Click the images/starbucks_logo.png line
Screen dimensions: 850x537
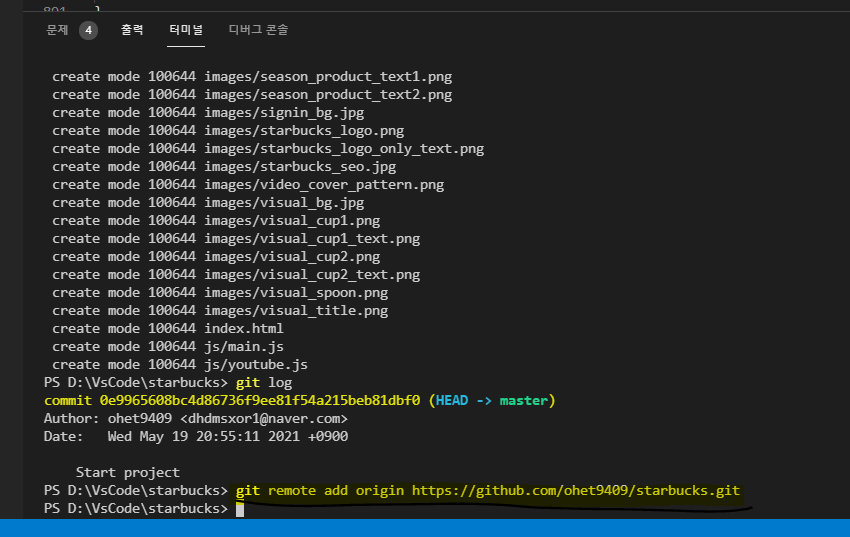(x=228, y=131)
